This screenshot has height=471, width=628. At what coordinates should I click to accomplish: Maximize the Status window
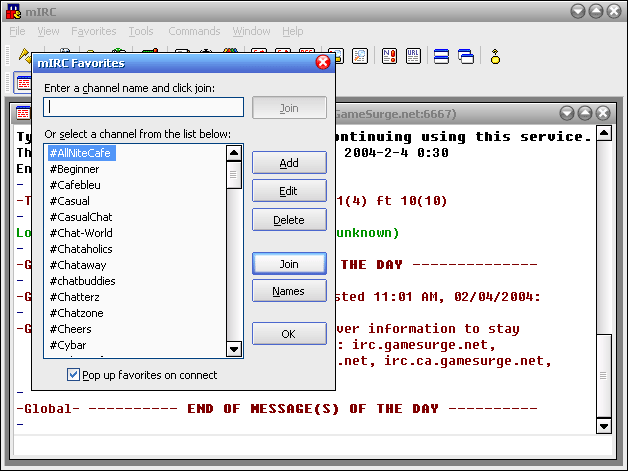pos(585,113)
